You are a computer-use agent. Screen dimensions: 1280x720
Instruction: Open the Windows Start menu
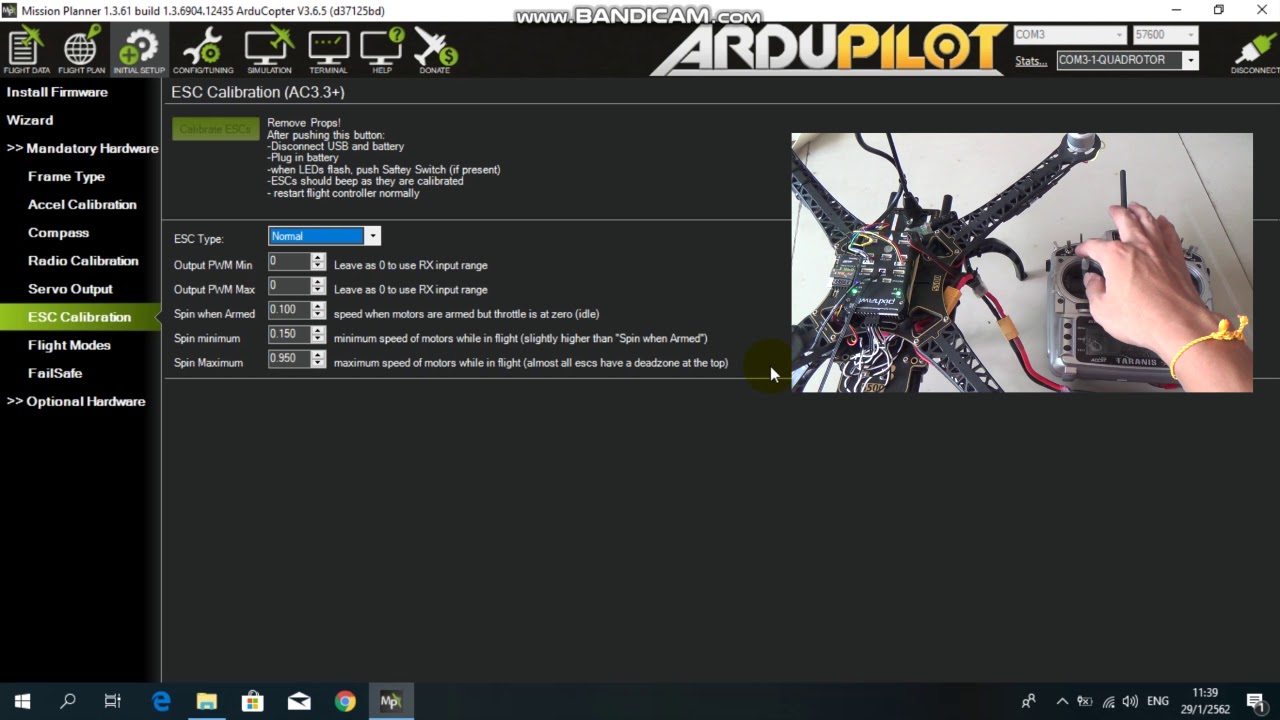[22, 701]
